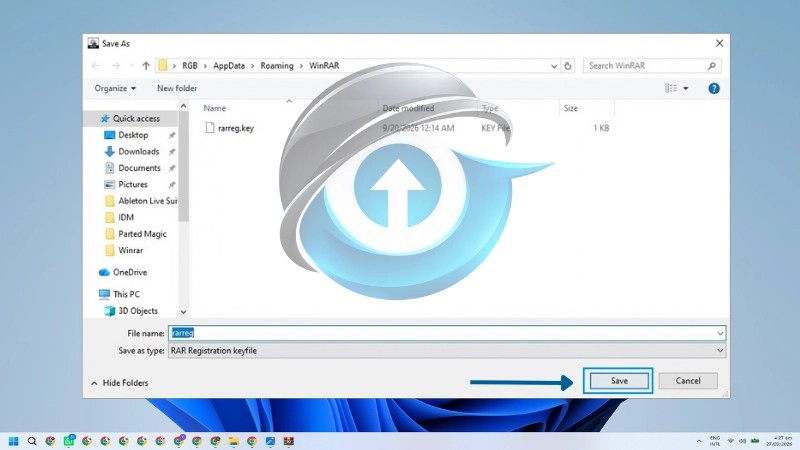800x450 pixels.
Task: Change view with the view icon
Action: point(671,88)
